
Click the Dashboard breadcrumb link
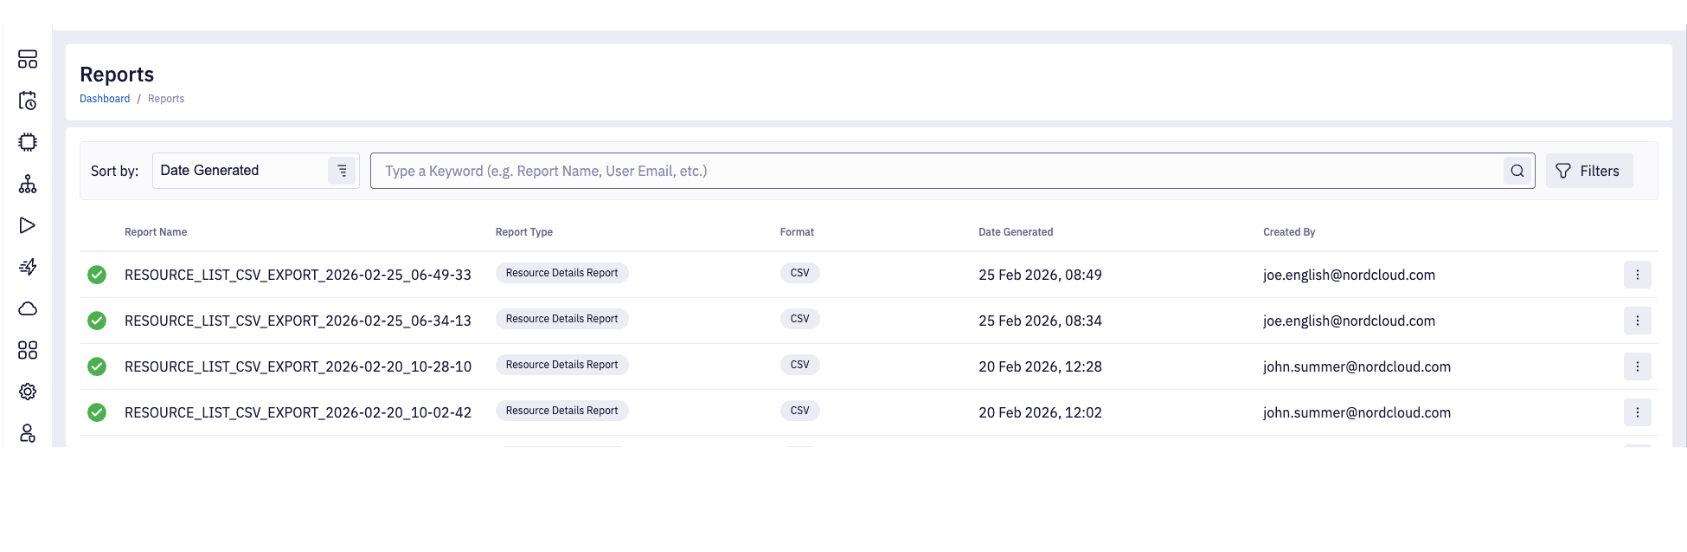[x=105, y=99]
